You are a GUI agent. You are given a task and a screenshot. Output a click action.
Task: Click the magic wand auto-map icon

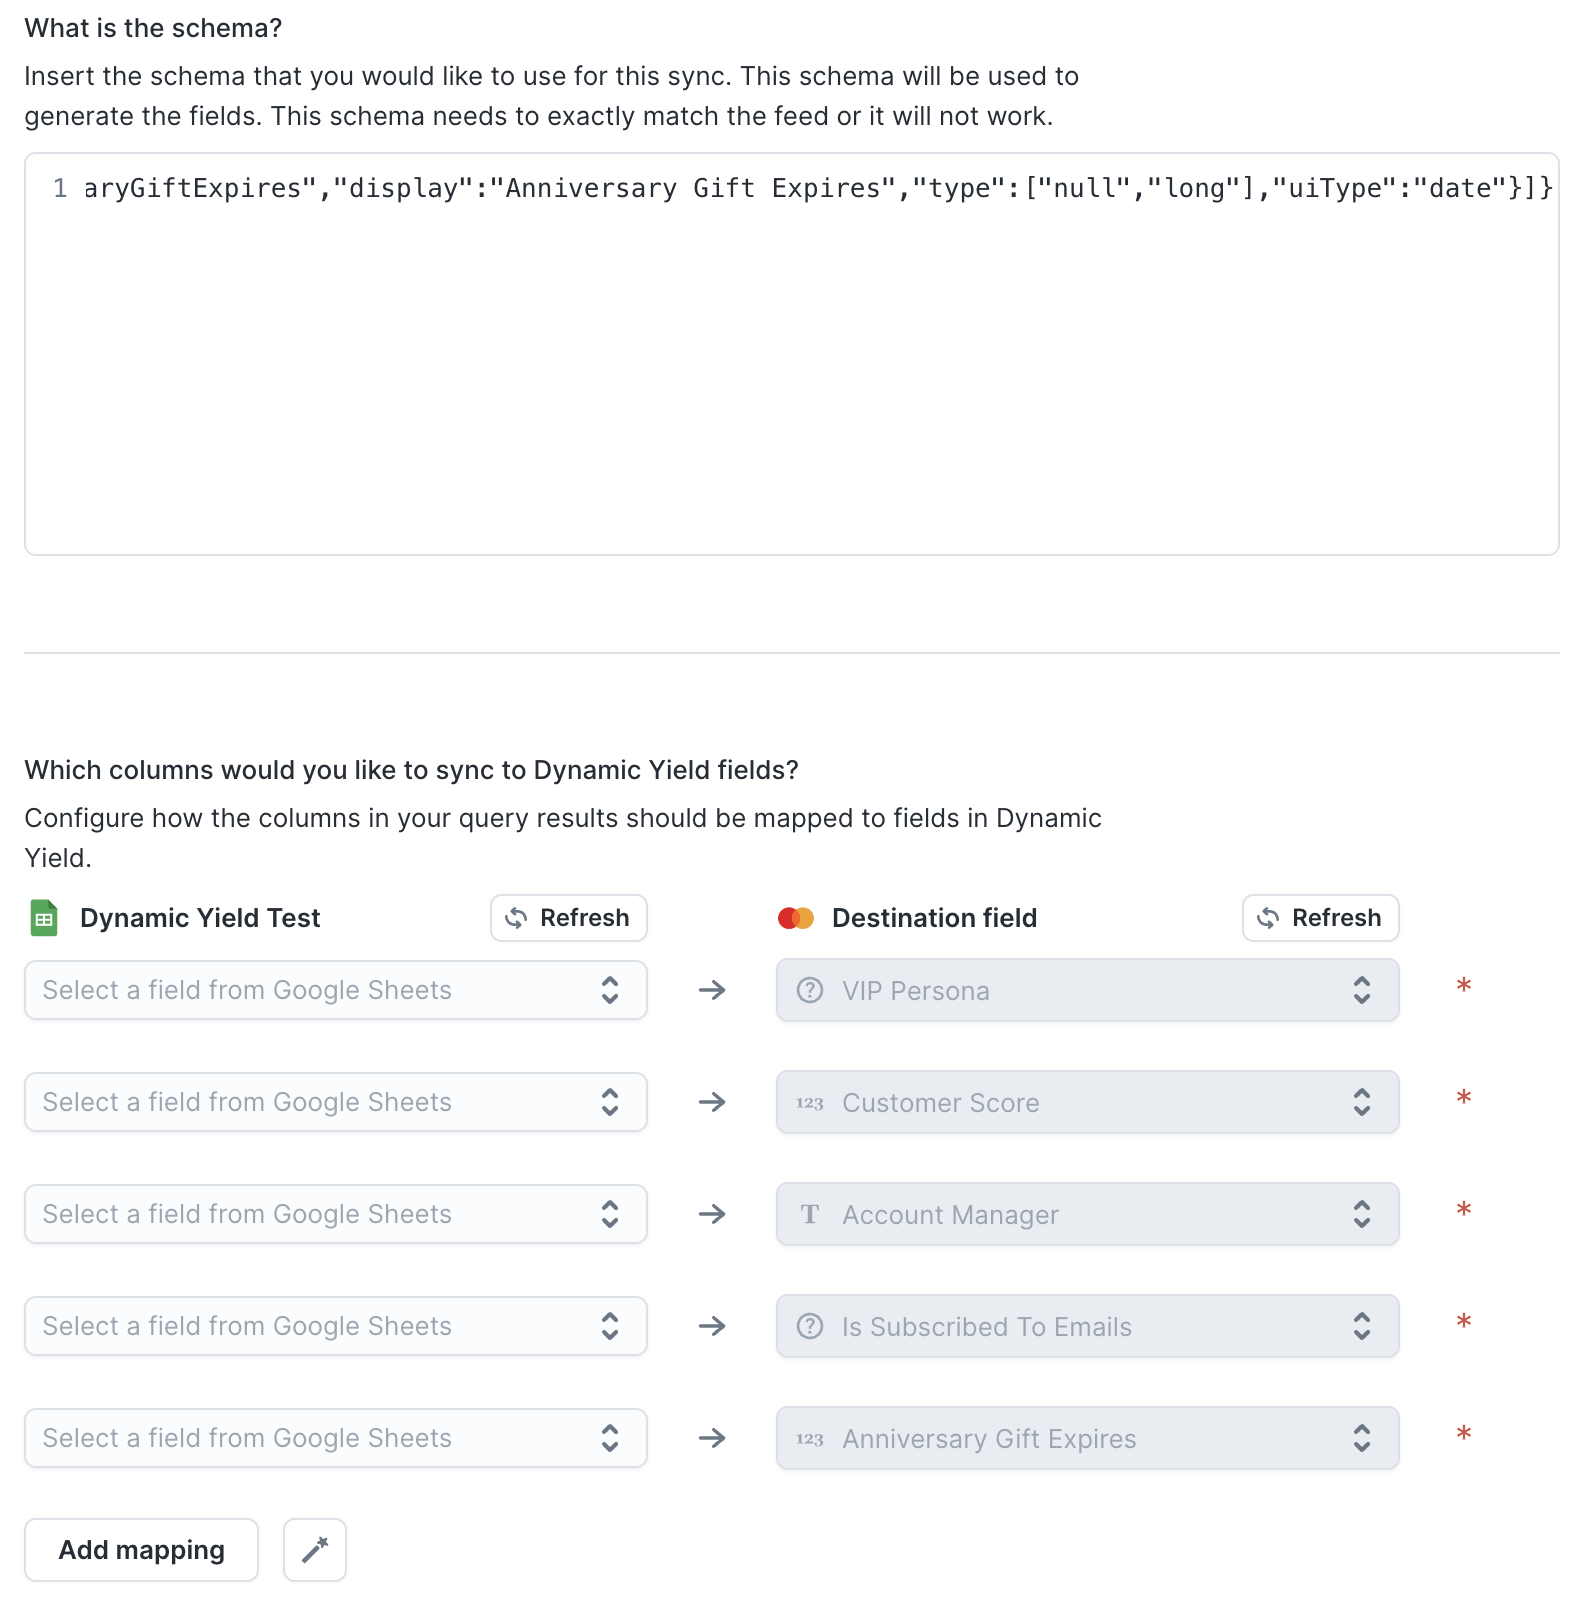pyautogui.click(x=315, y=1549)
